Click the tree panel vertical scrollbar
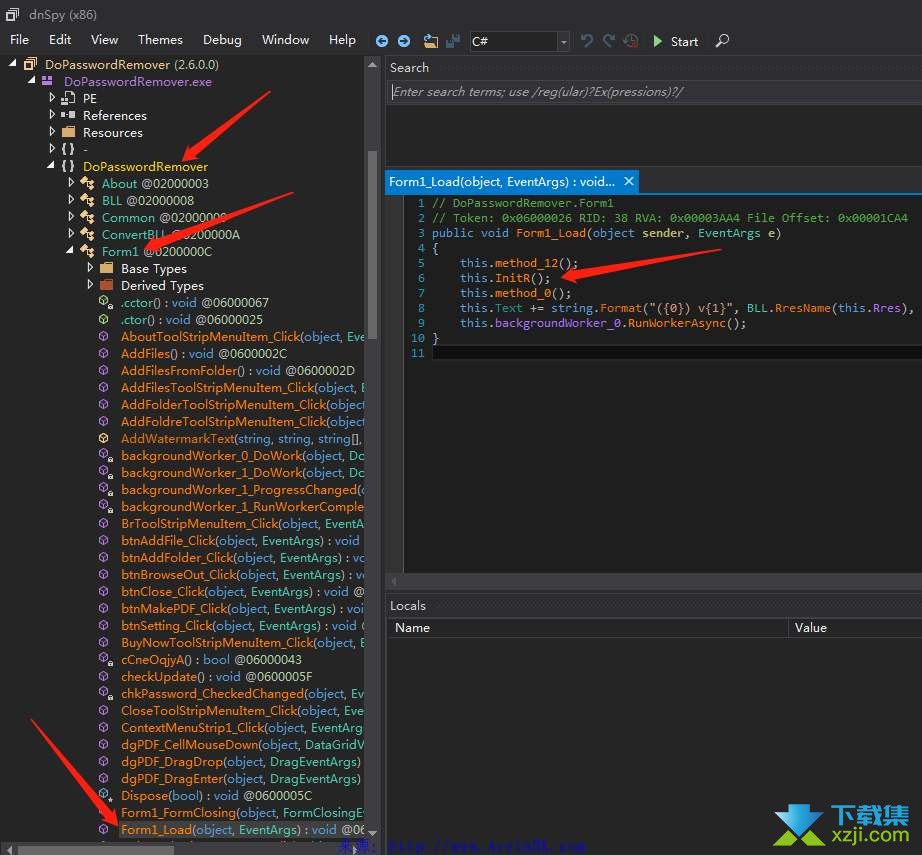Screen dimensions: 922x855 tap(372, 247)
